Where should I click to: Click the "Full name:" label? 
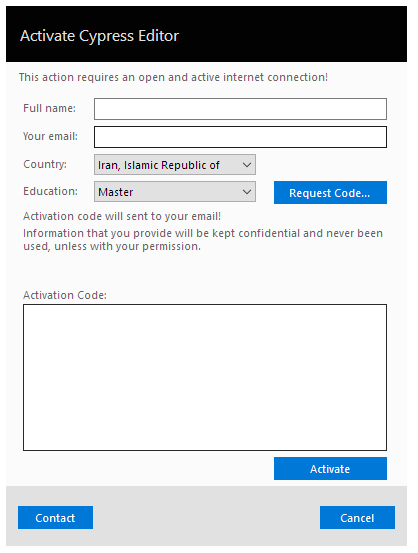tap(49, 108)
